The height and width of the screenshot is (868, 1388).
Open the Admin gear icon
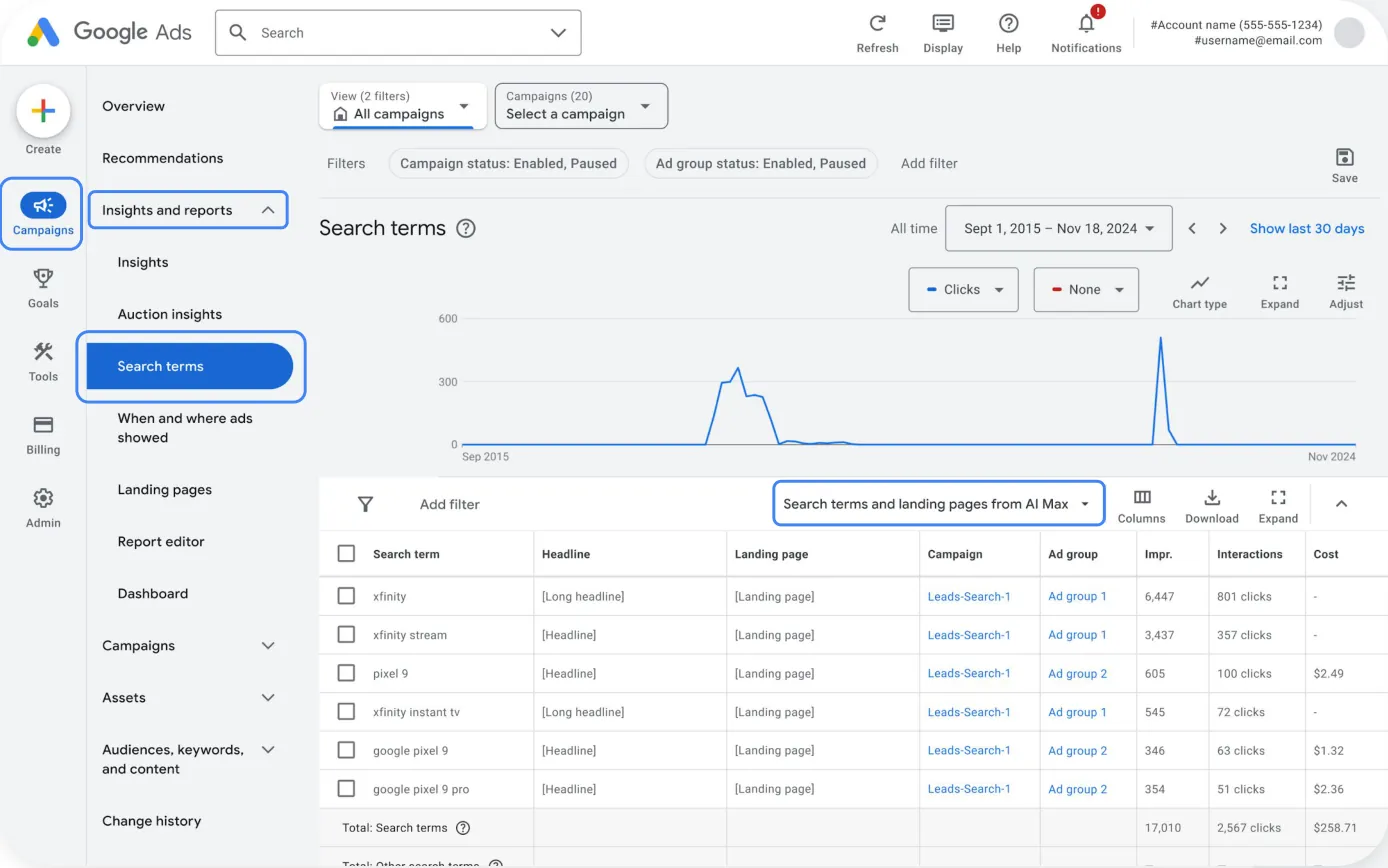coord(43,497)
